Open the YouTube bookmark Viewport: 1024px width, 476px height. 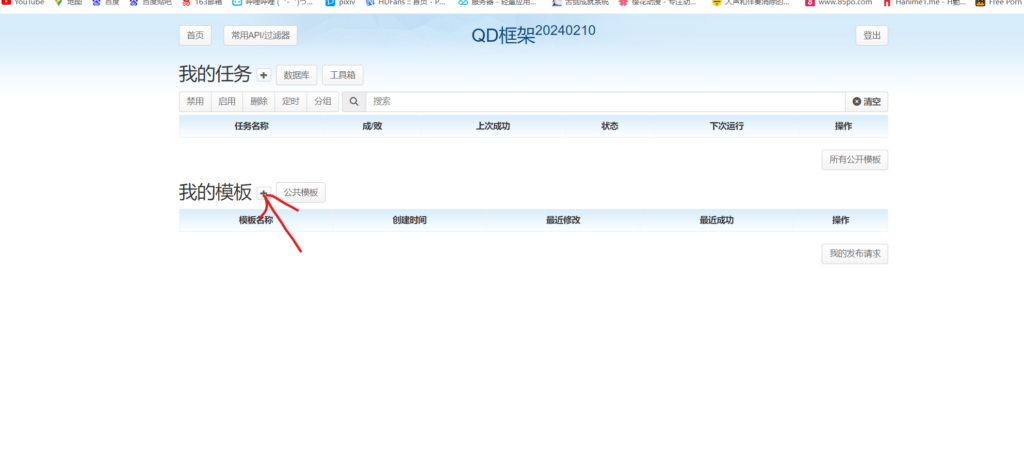pos(24,3)
